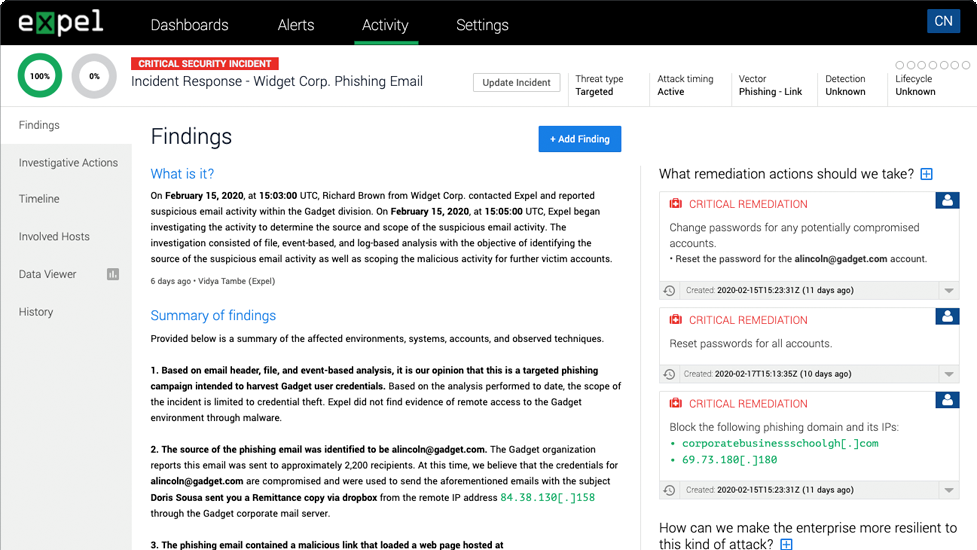Click Detection Unknown field
The width and height of the screenshot is (977, 550).
click(x=845, y=85)
